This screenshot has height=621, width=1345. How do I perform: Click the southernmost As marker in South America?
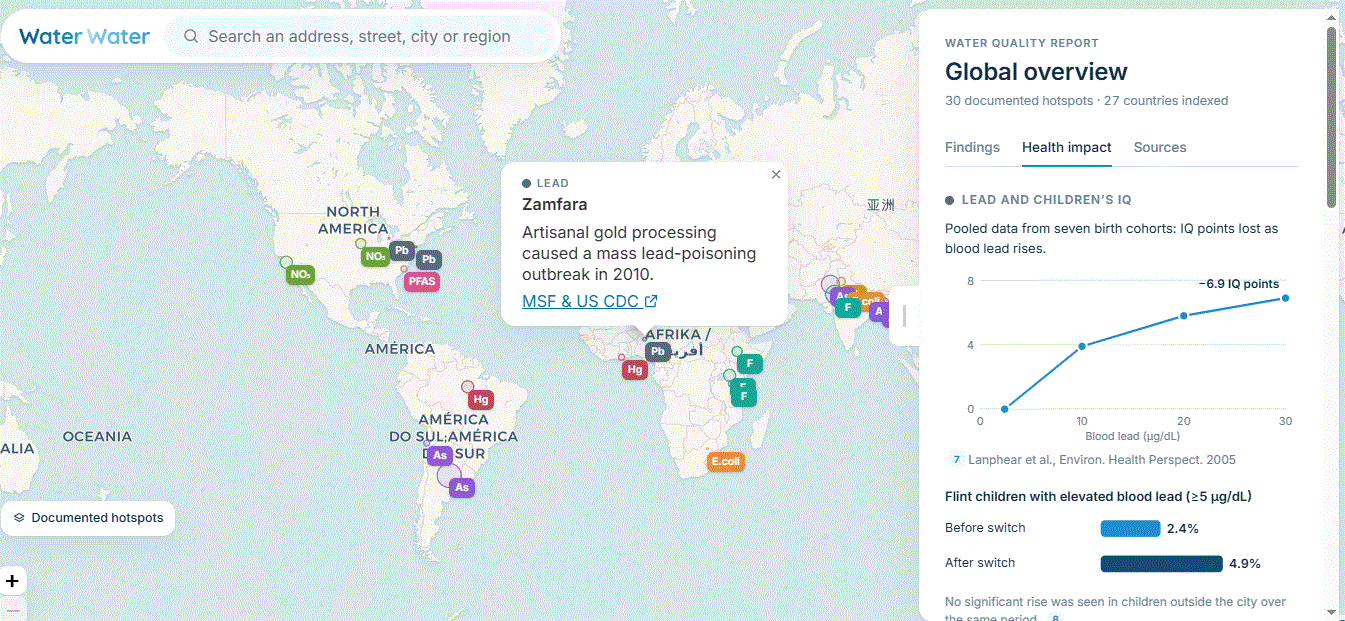point(461,488)
